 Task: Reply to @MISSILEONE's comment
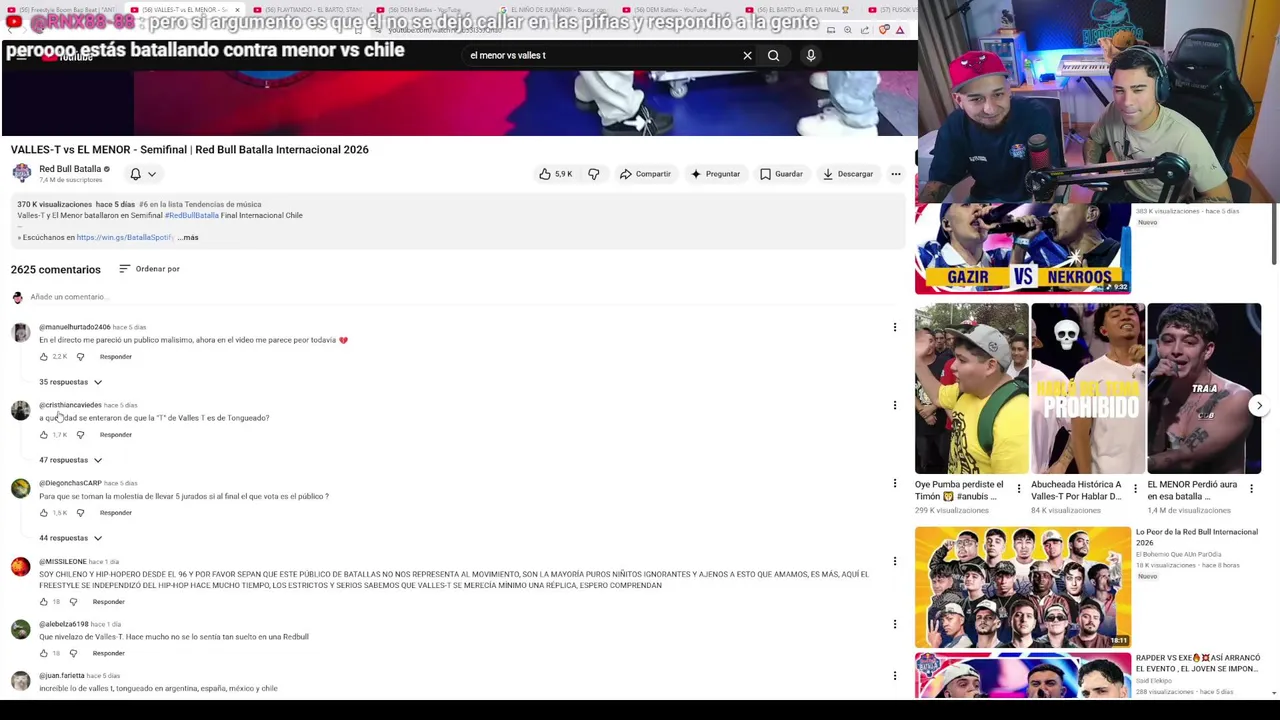tap(108, 602)
